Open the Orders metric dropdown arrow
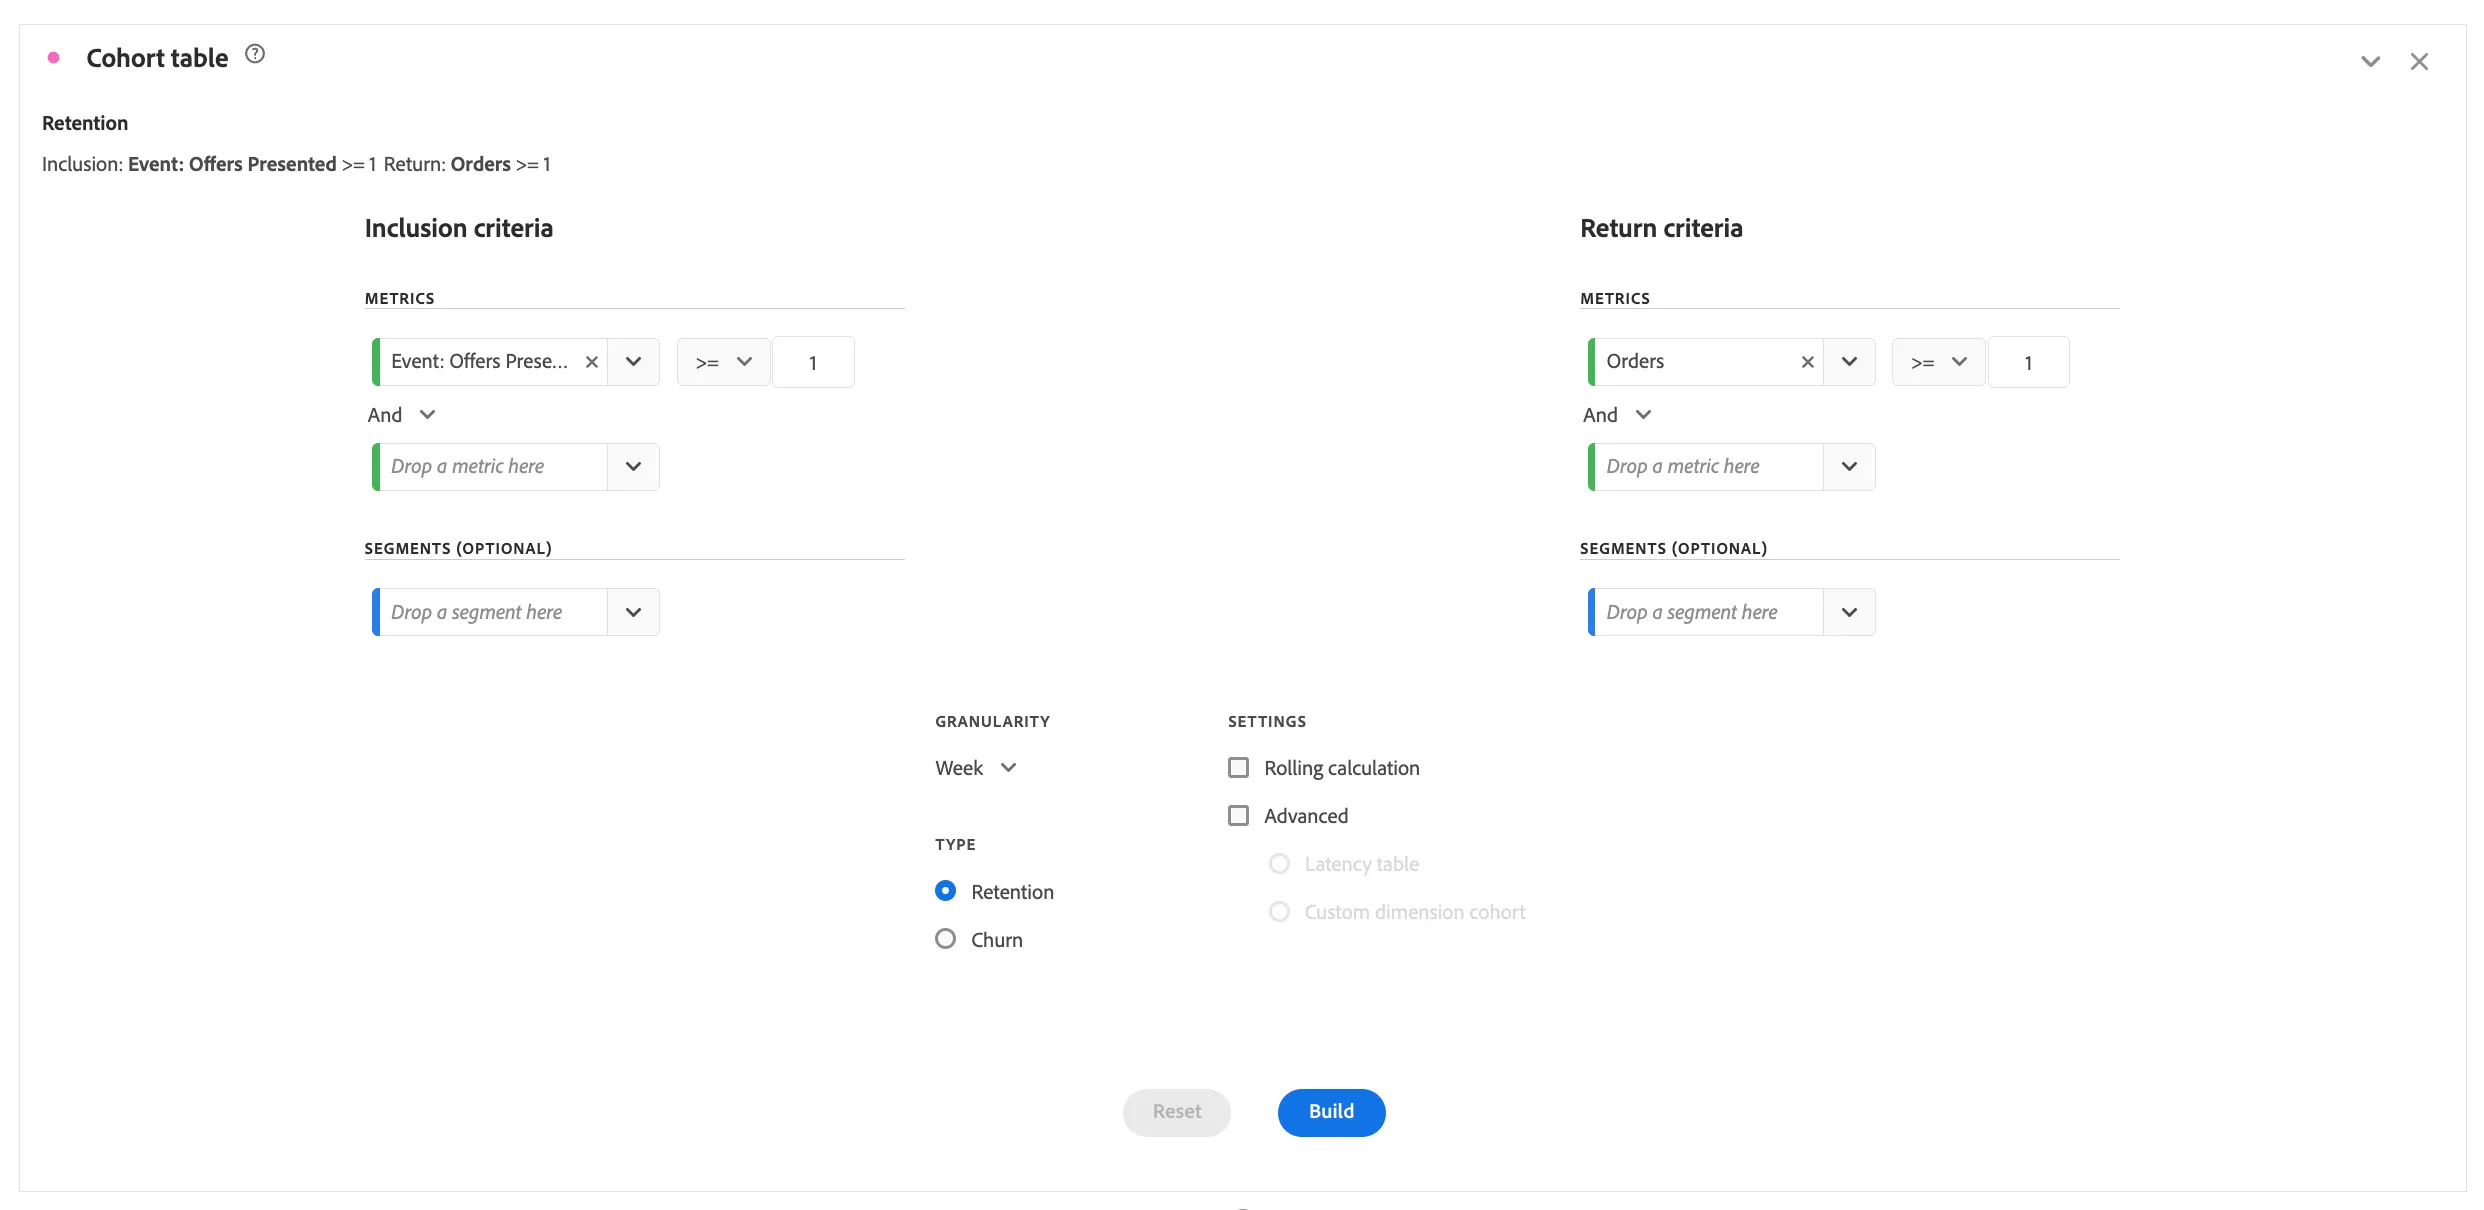This screenshot has height=1210, width=2484. (1849, 362)
